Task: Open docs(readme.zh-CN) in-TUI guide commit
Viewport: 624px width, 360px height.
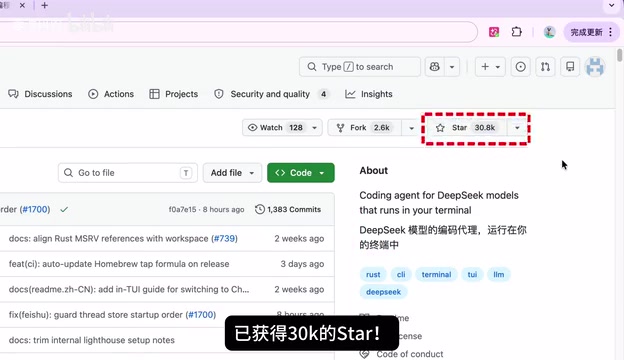Action: pyautogui.click(x=129, y=290)
